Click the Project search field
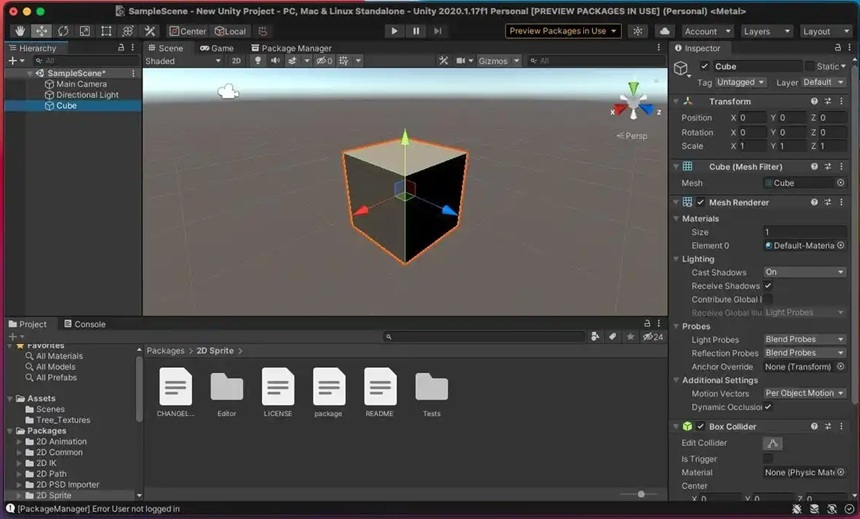The width and height of the screenshot is (860, 519). 484,336
